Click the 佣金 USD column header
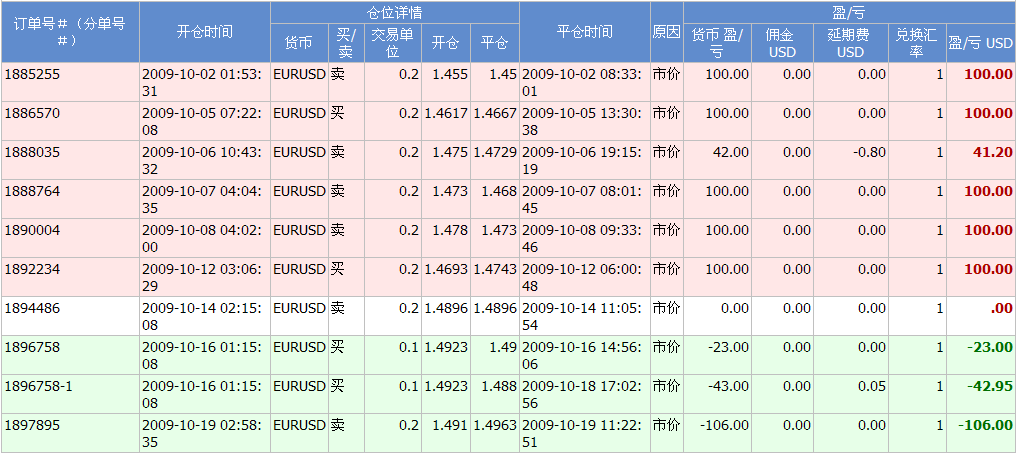The image size is (1026, 461). 782,44
